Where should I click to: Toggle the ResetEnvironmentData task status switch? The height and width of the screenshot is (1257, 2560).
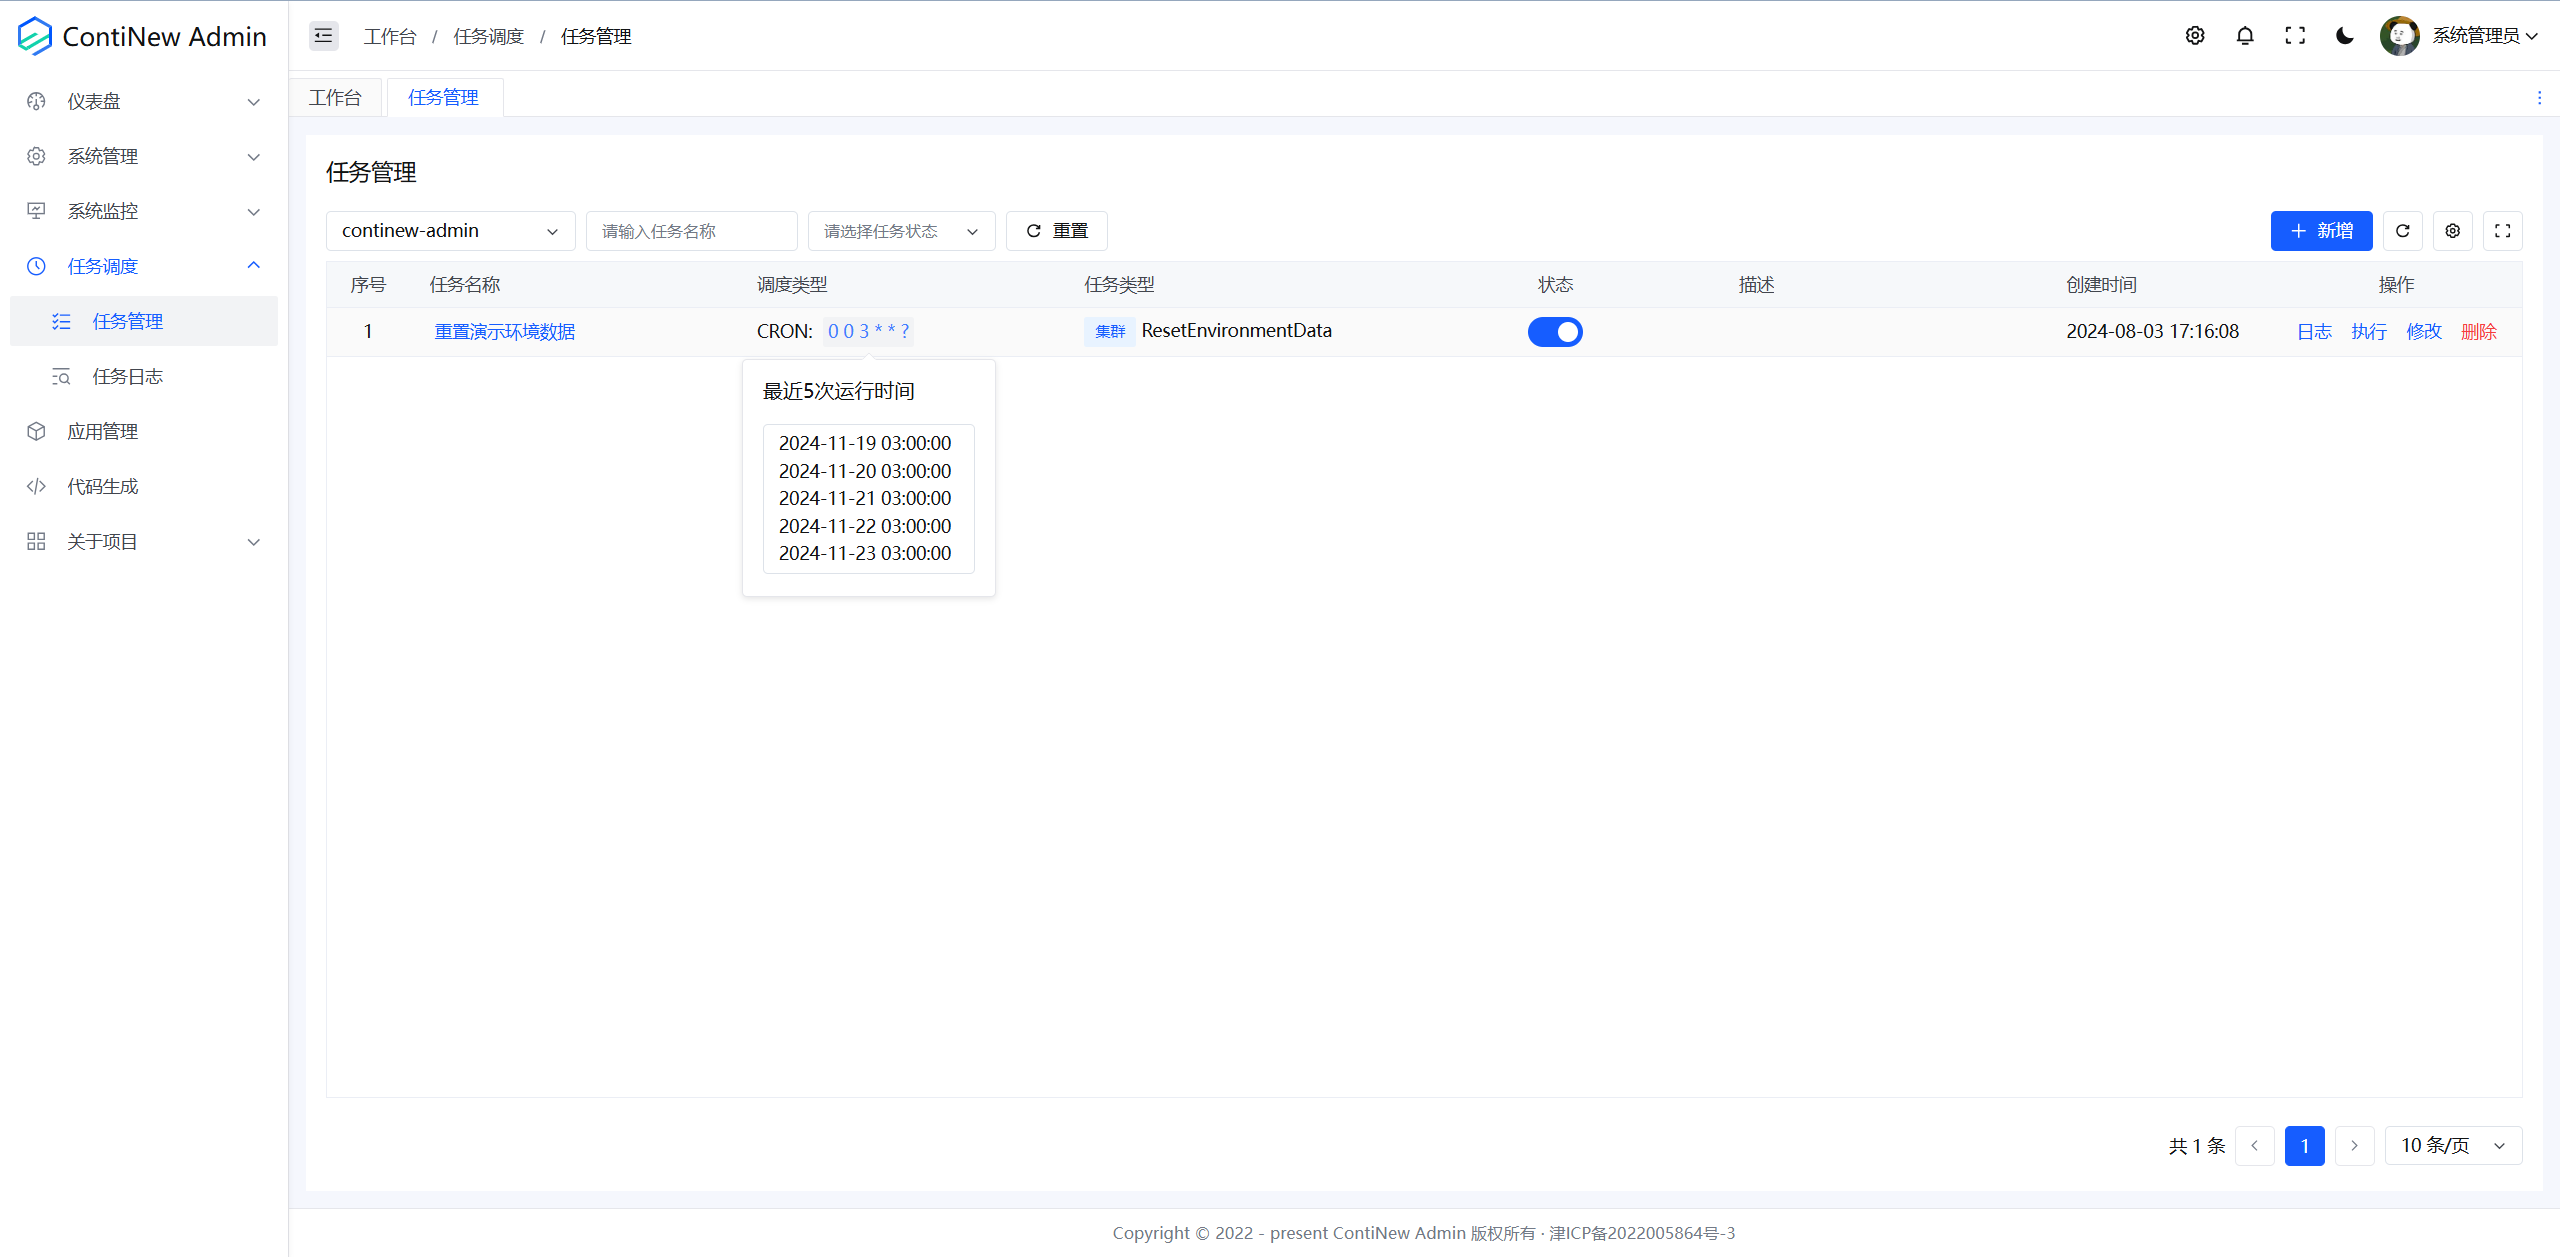click(x=1555, y=332)
